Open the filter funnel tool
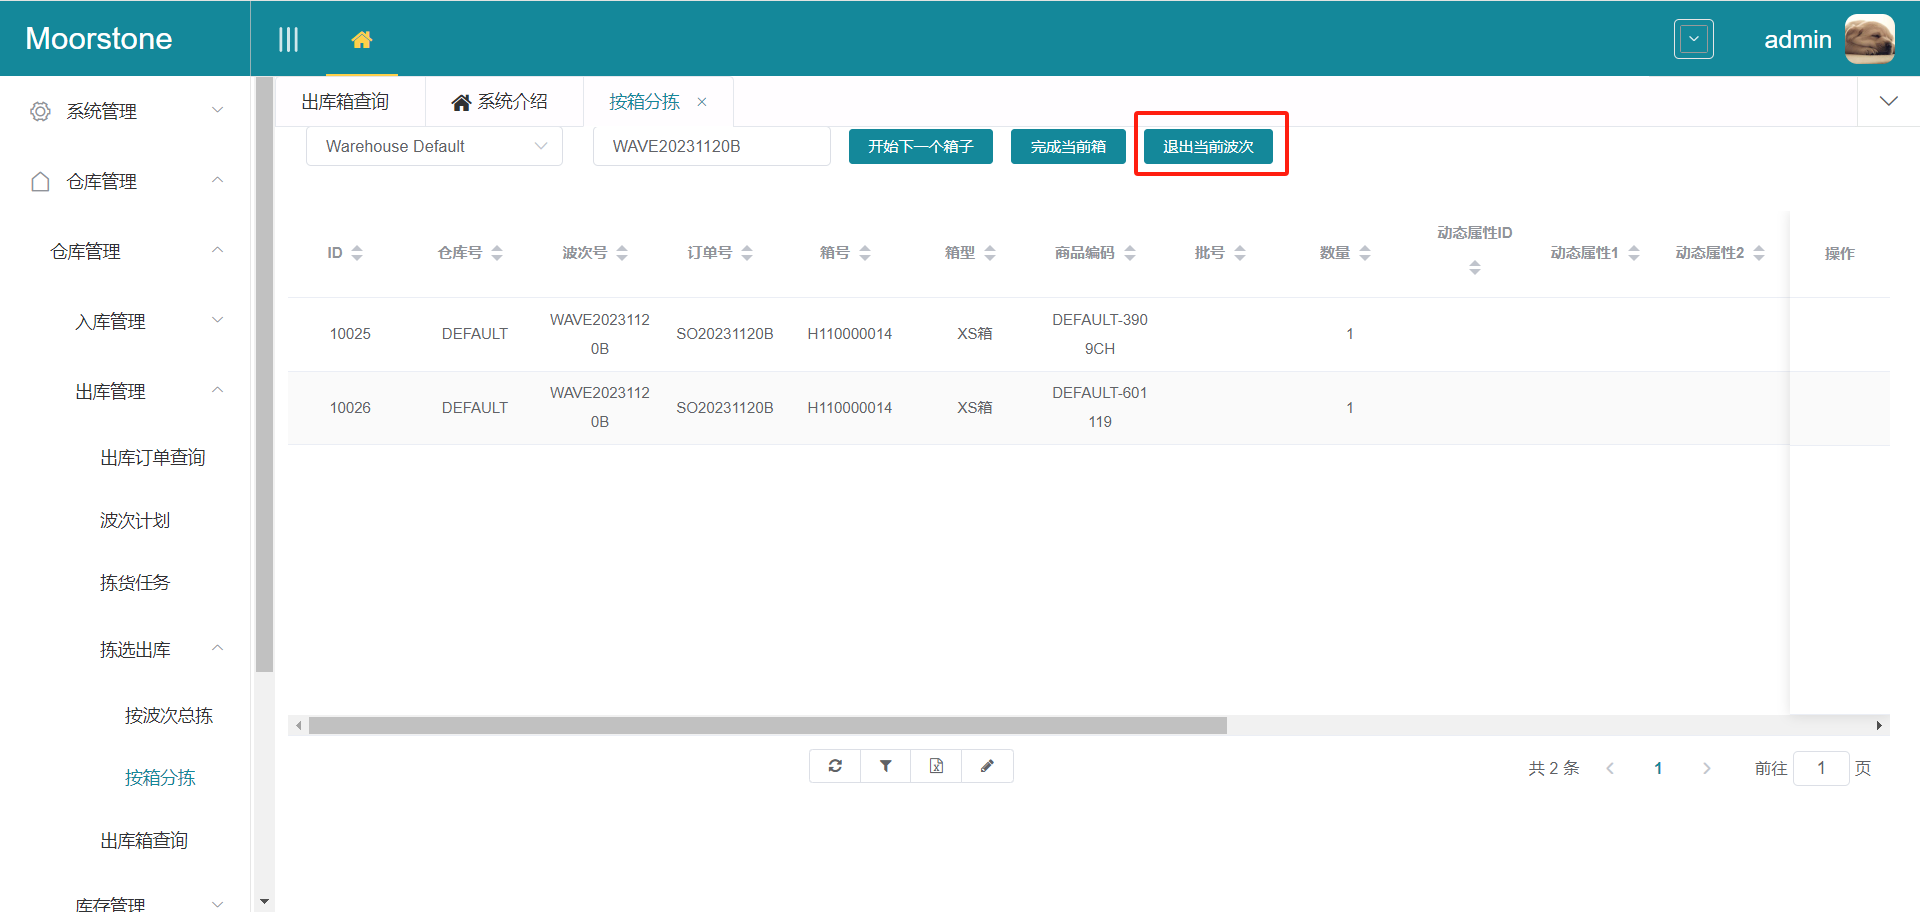 pos(886,766)
